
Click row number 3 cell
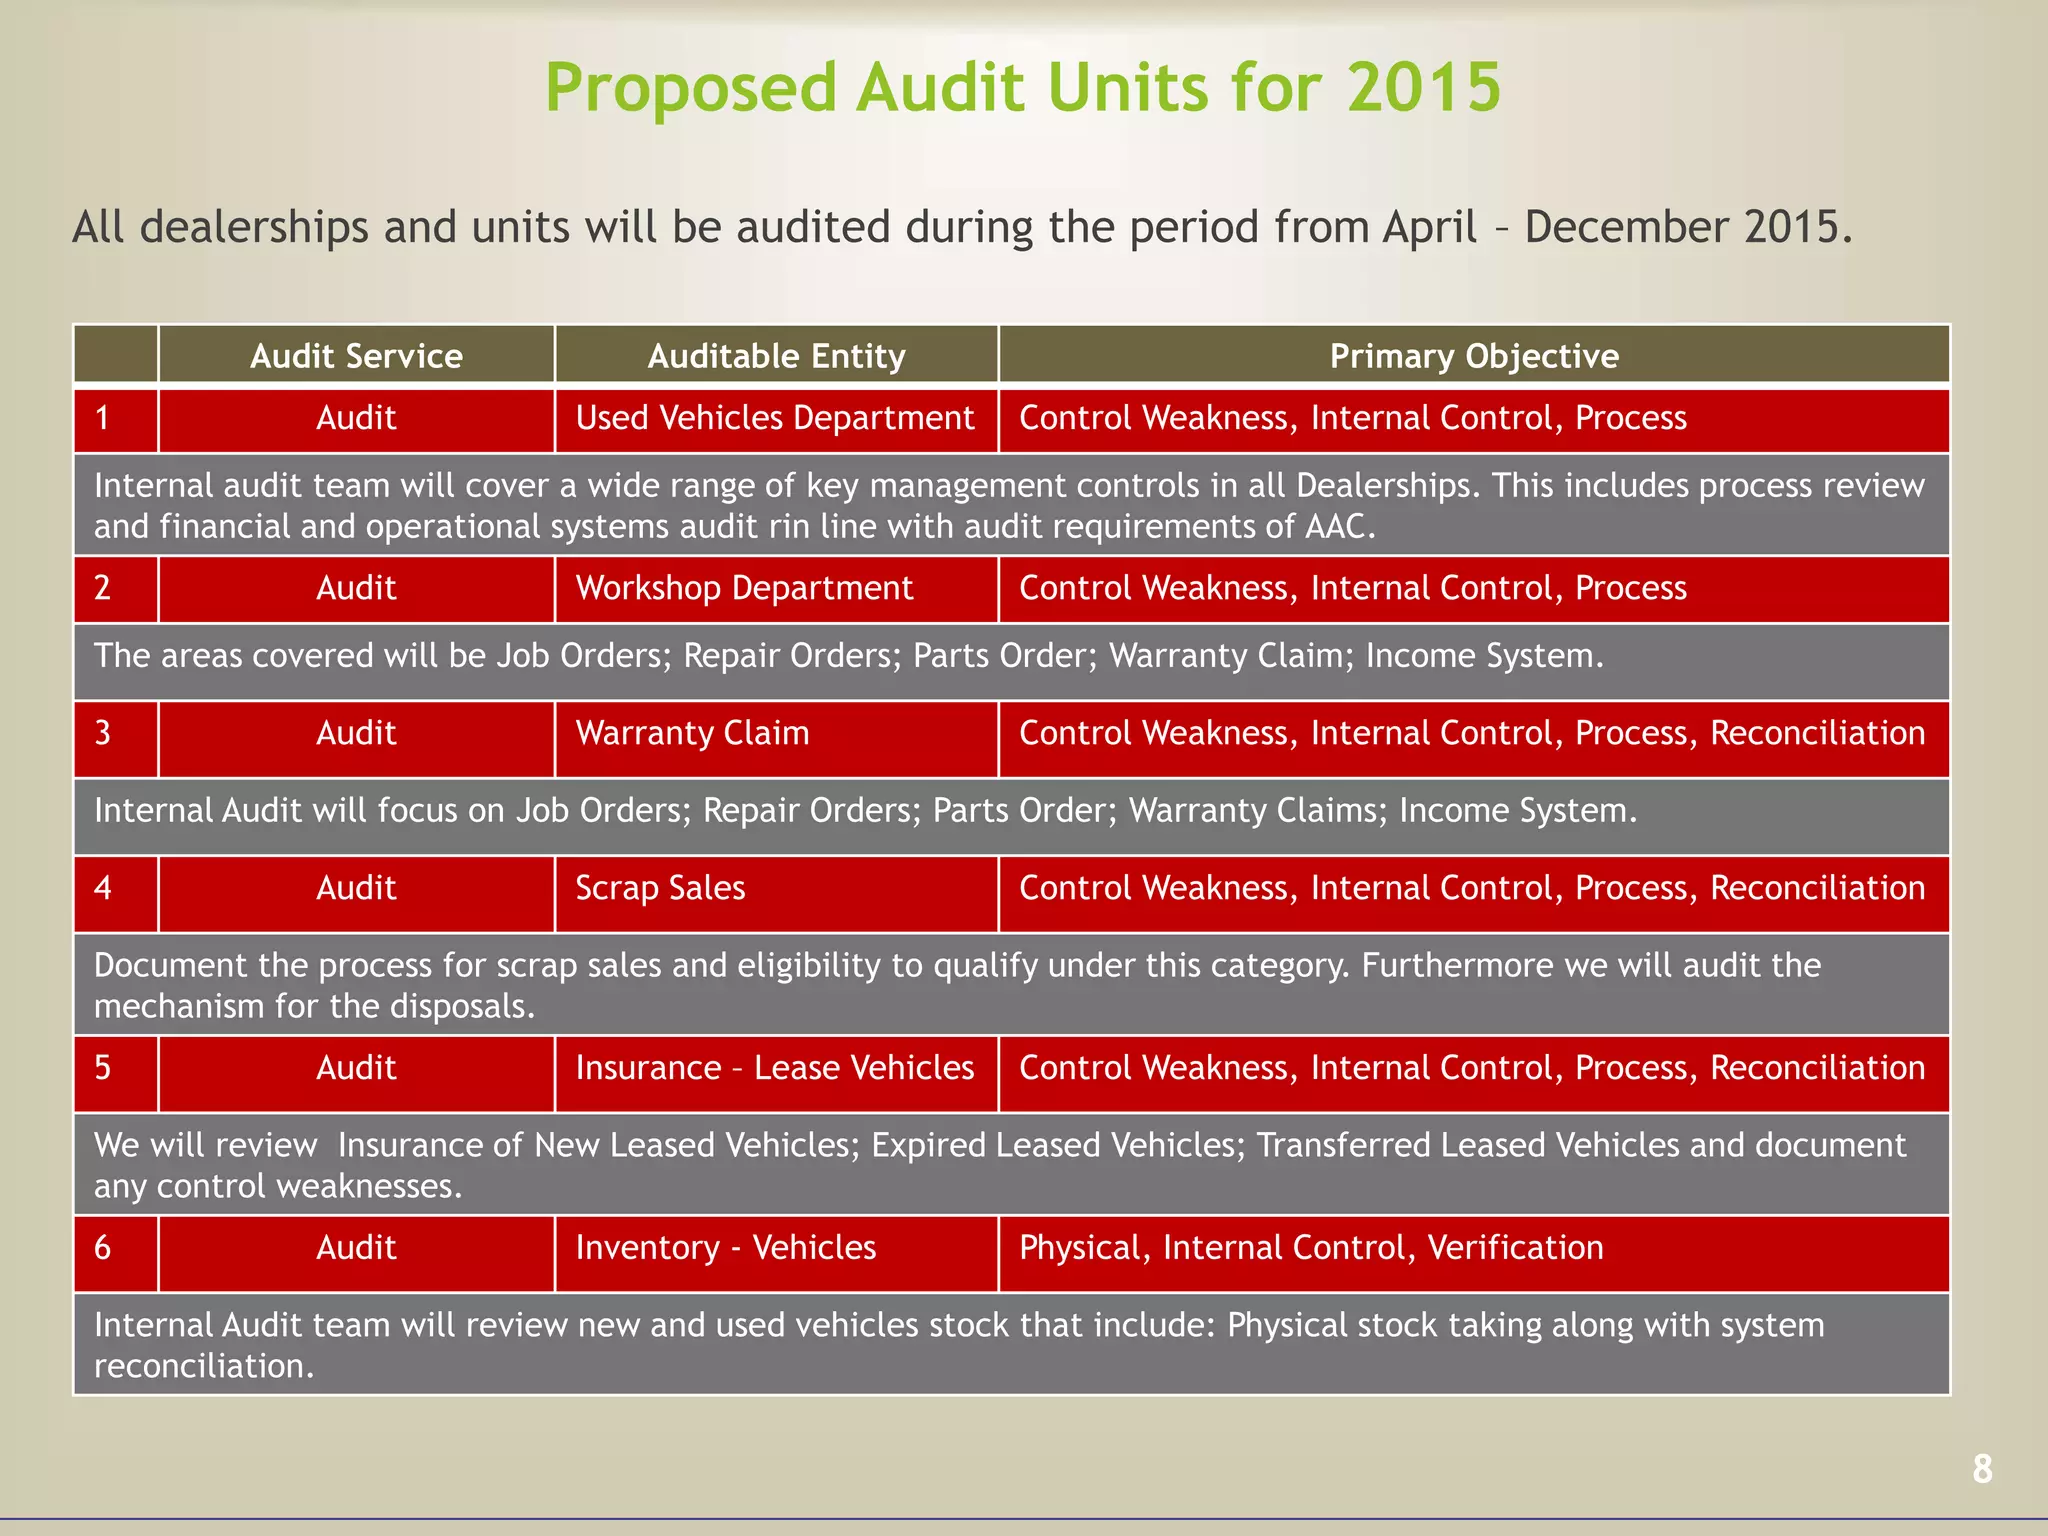(115, 739)
